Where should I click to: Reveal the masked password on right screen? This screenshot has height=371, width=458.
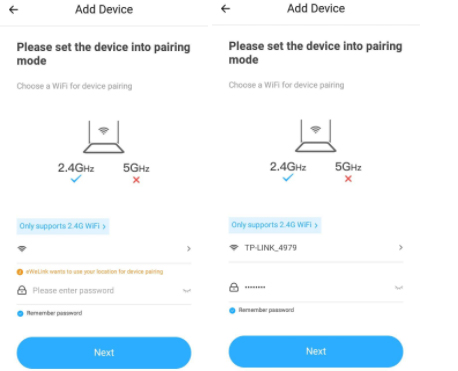coord(399,287)
